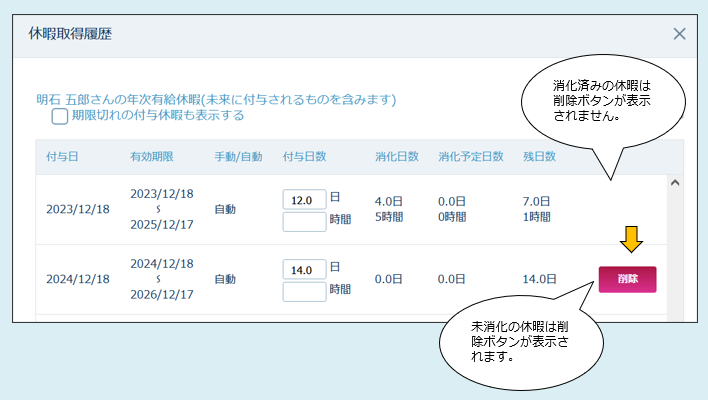Viewport: 708px width, 400px height.
Task: Click the 付与日 column header
Action: [x=62, y=157]
